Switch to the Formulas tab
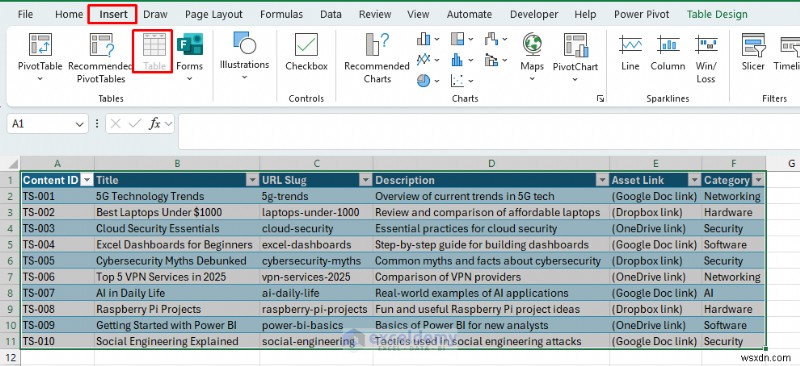 click(x=281, y=14)
